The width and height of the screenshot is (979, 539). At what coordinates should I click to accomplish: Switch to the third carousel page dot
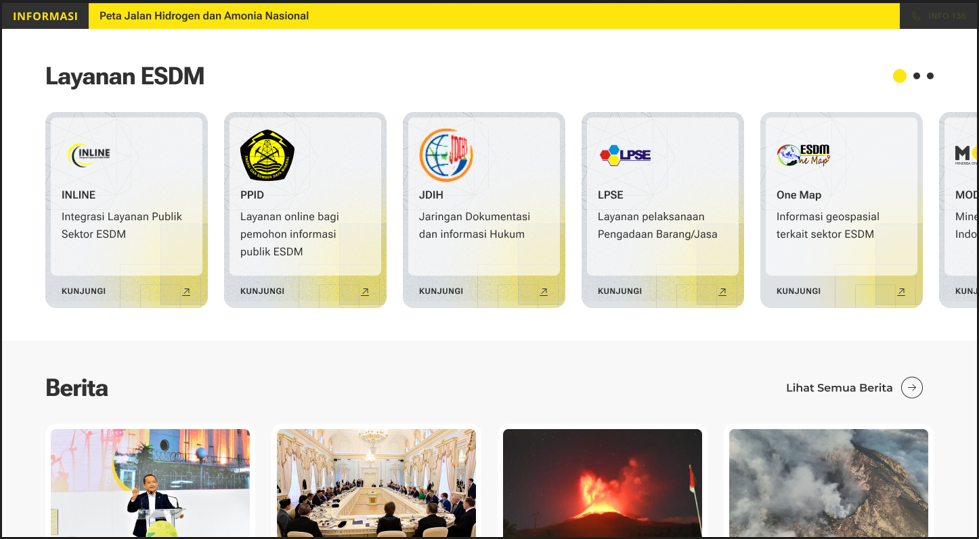930,76
